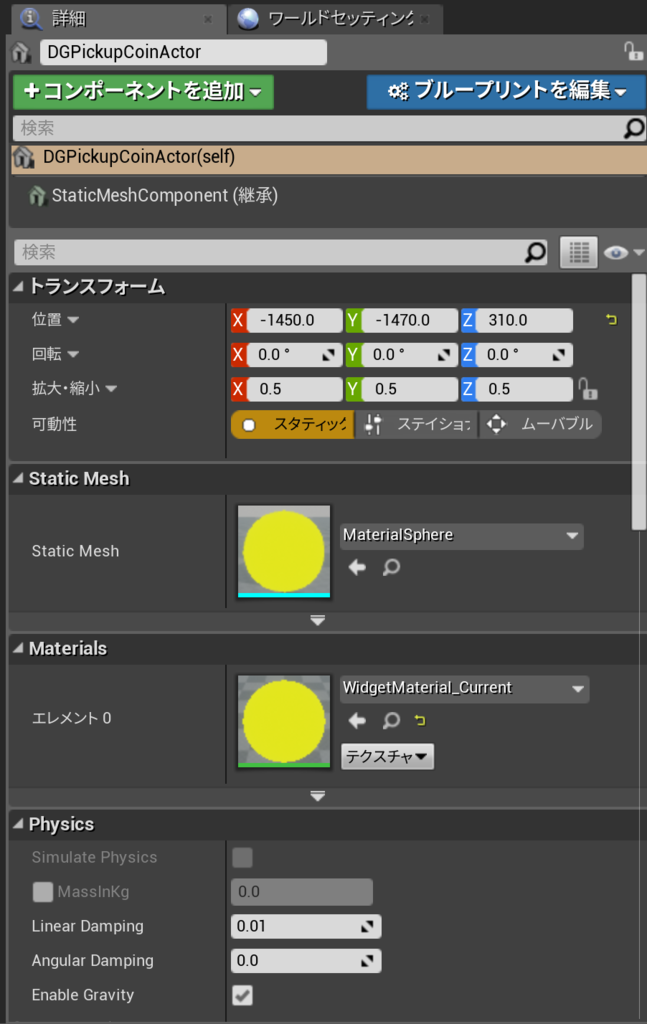
Task: Close the 詳細 tab
Action: pyautogui.click(x=208, y=20)
